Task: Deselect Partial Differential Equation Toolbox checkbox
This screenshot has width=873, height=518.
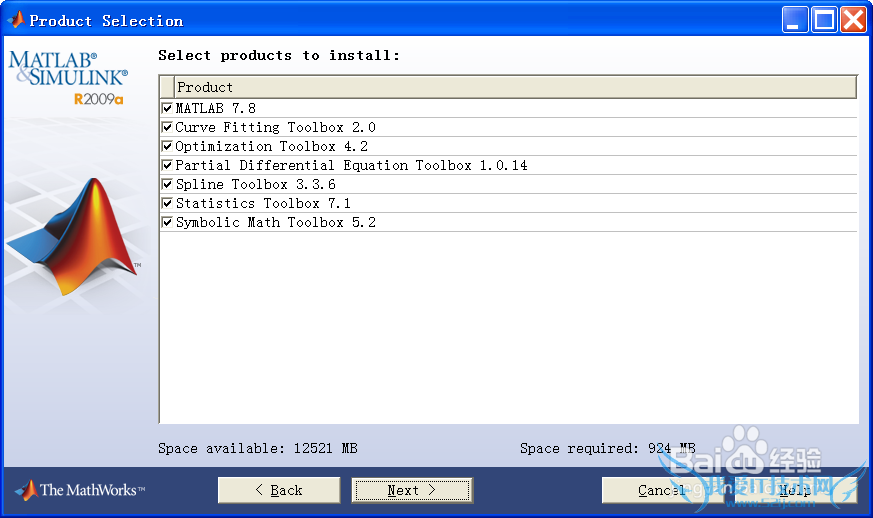Action: (167, 165)
